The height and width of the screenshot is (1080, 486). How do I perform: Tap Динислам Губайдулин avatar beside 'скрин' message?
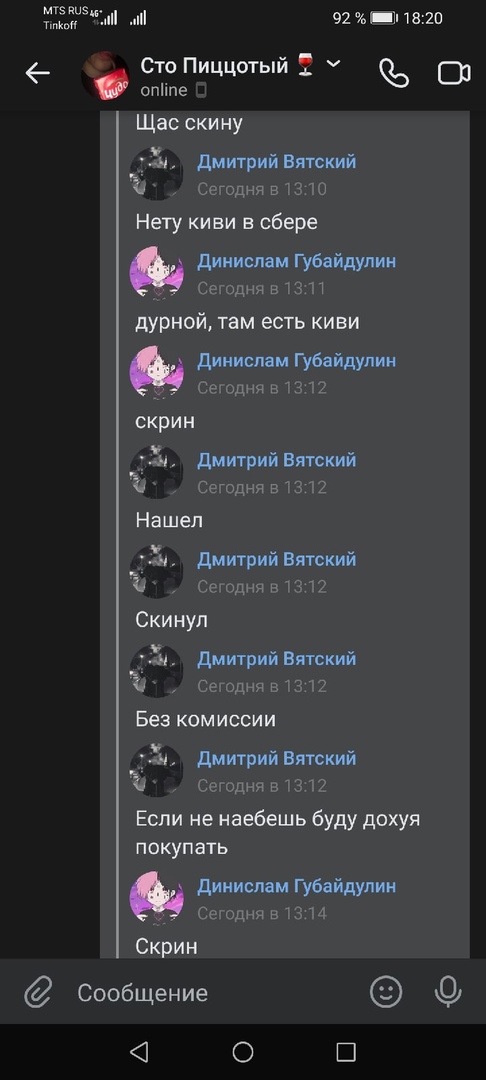coord(156,373)
